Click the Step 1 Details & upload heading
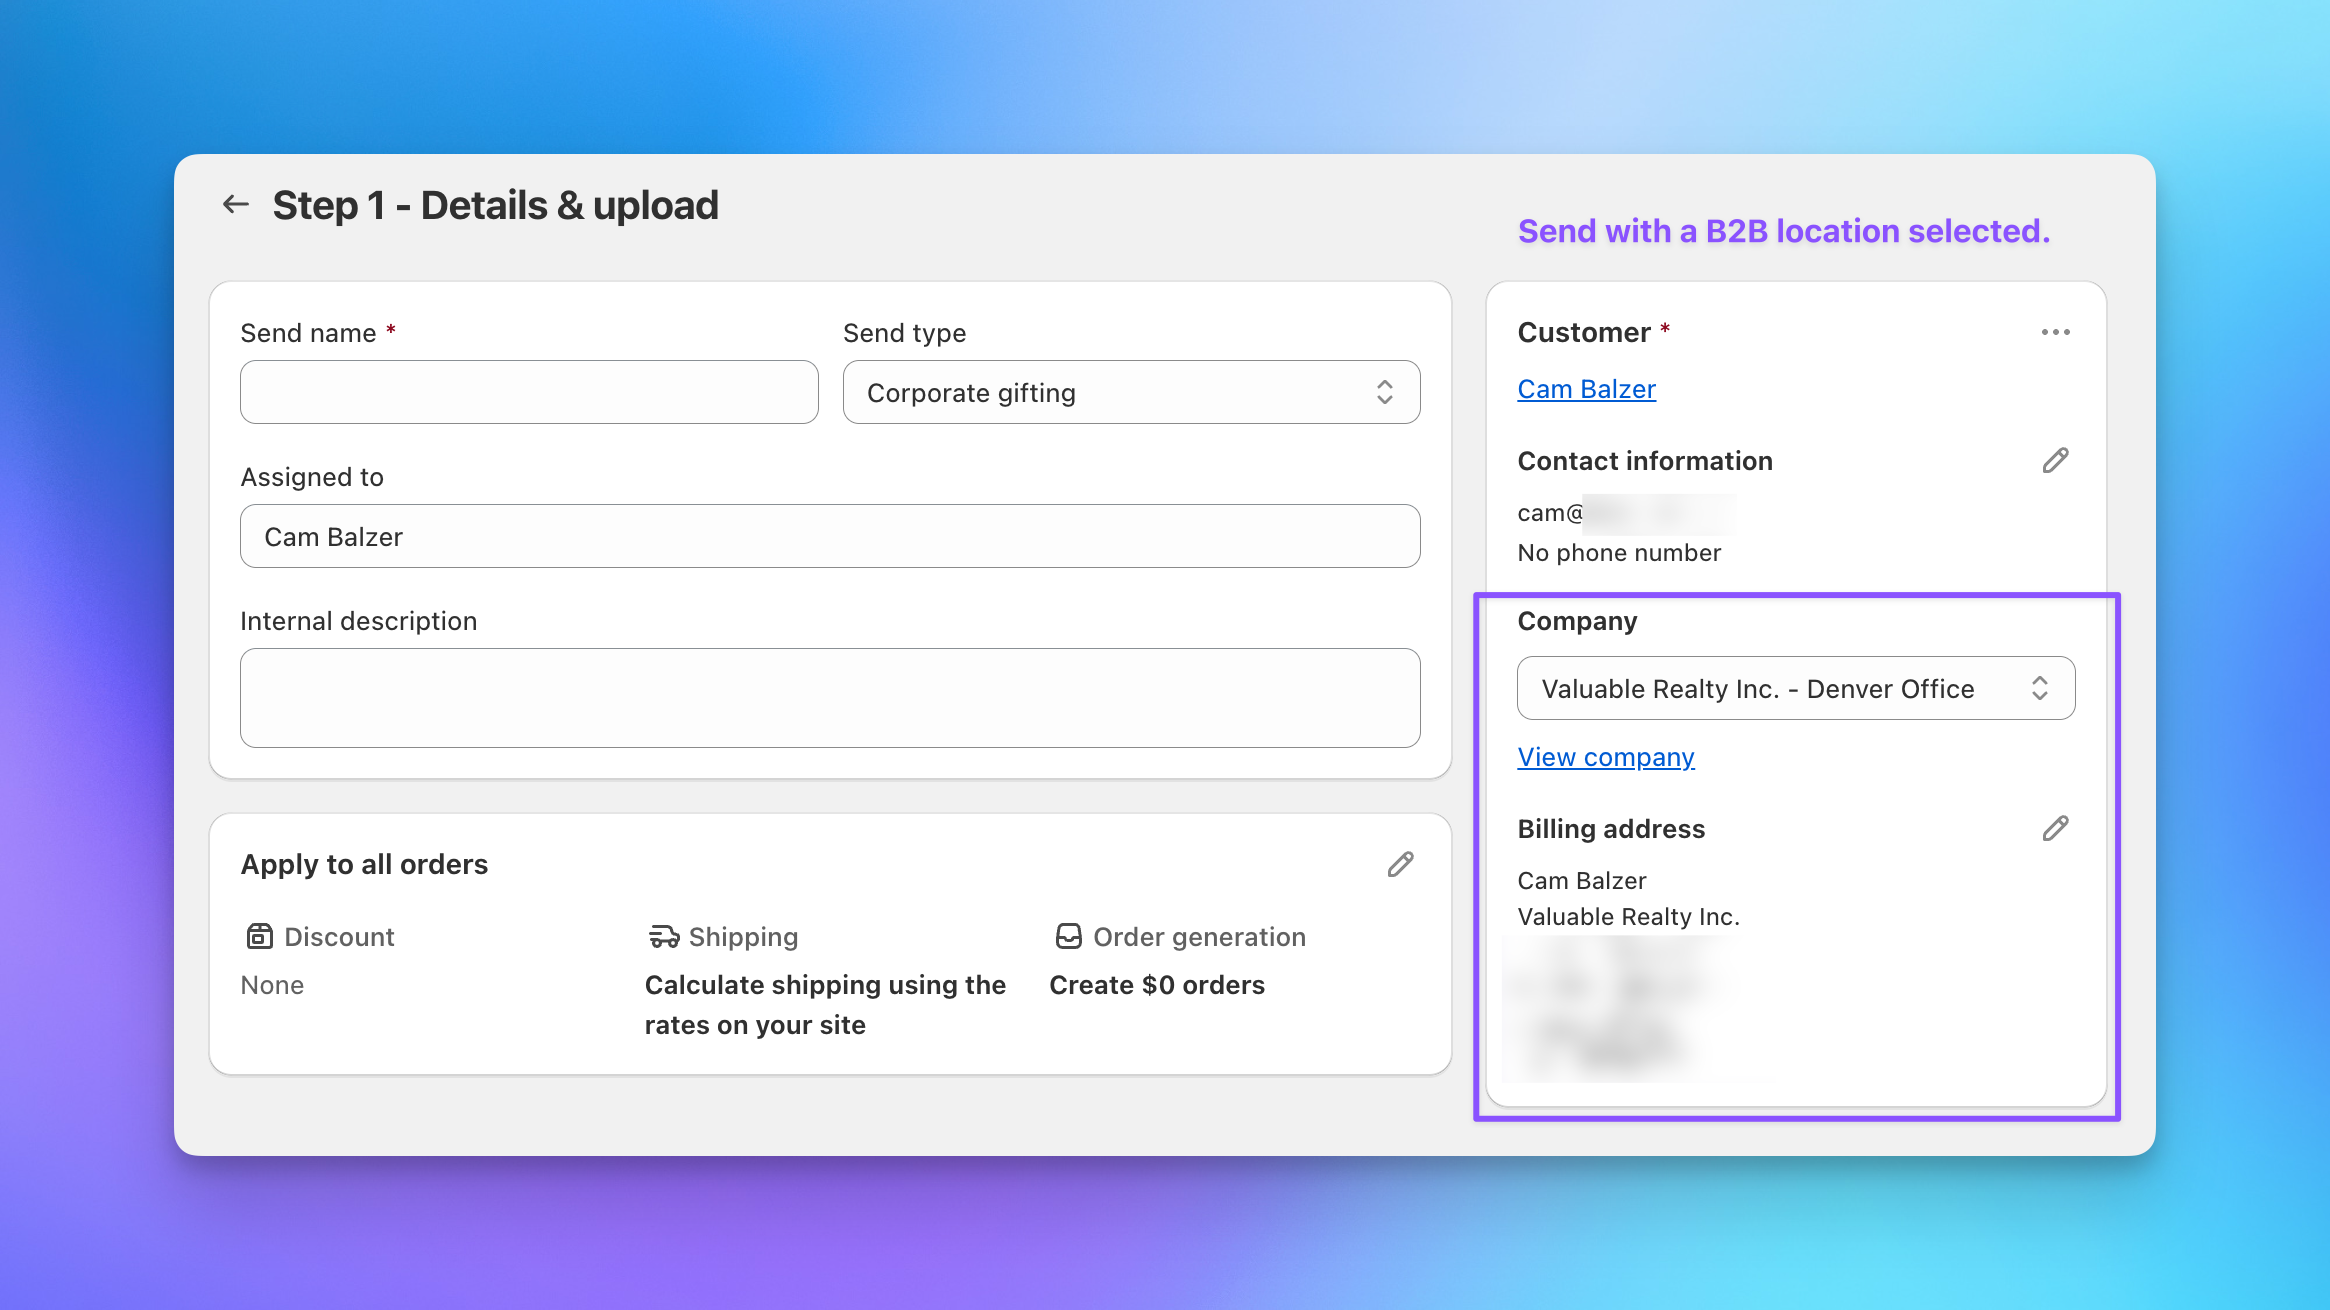The width and height of the screenshot is (2330, 1310). coord(495,205)
